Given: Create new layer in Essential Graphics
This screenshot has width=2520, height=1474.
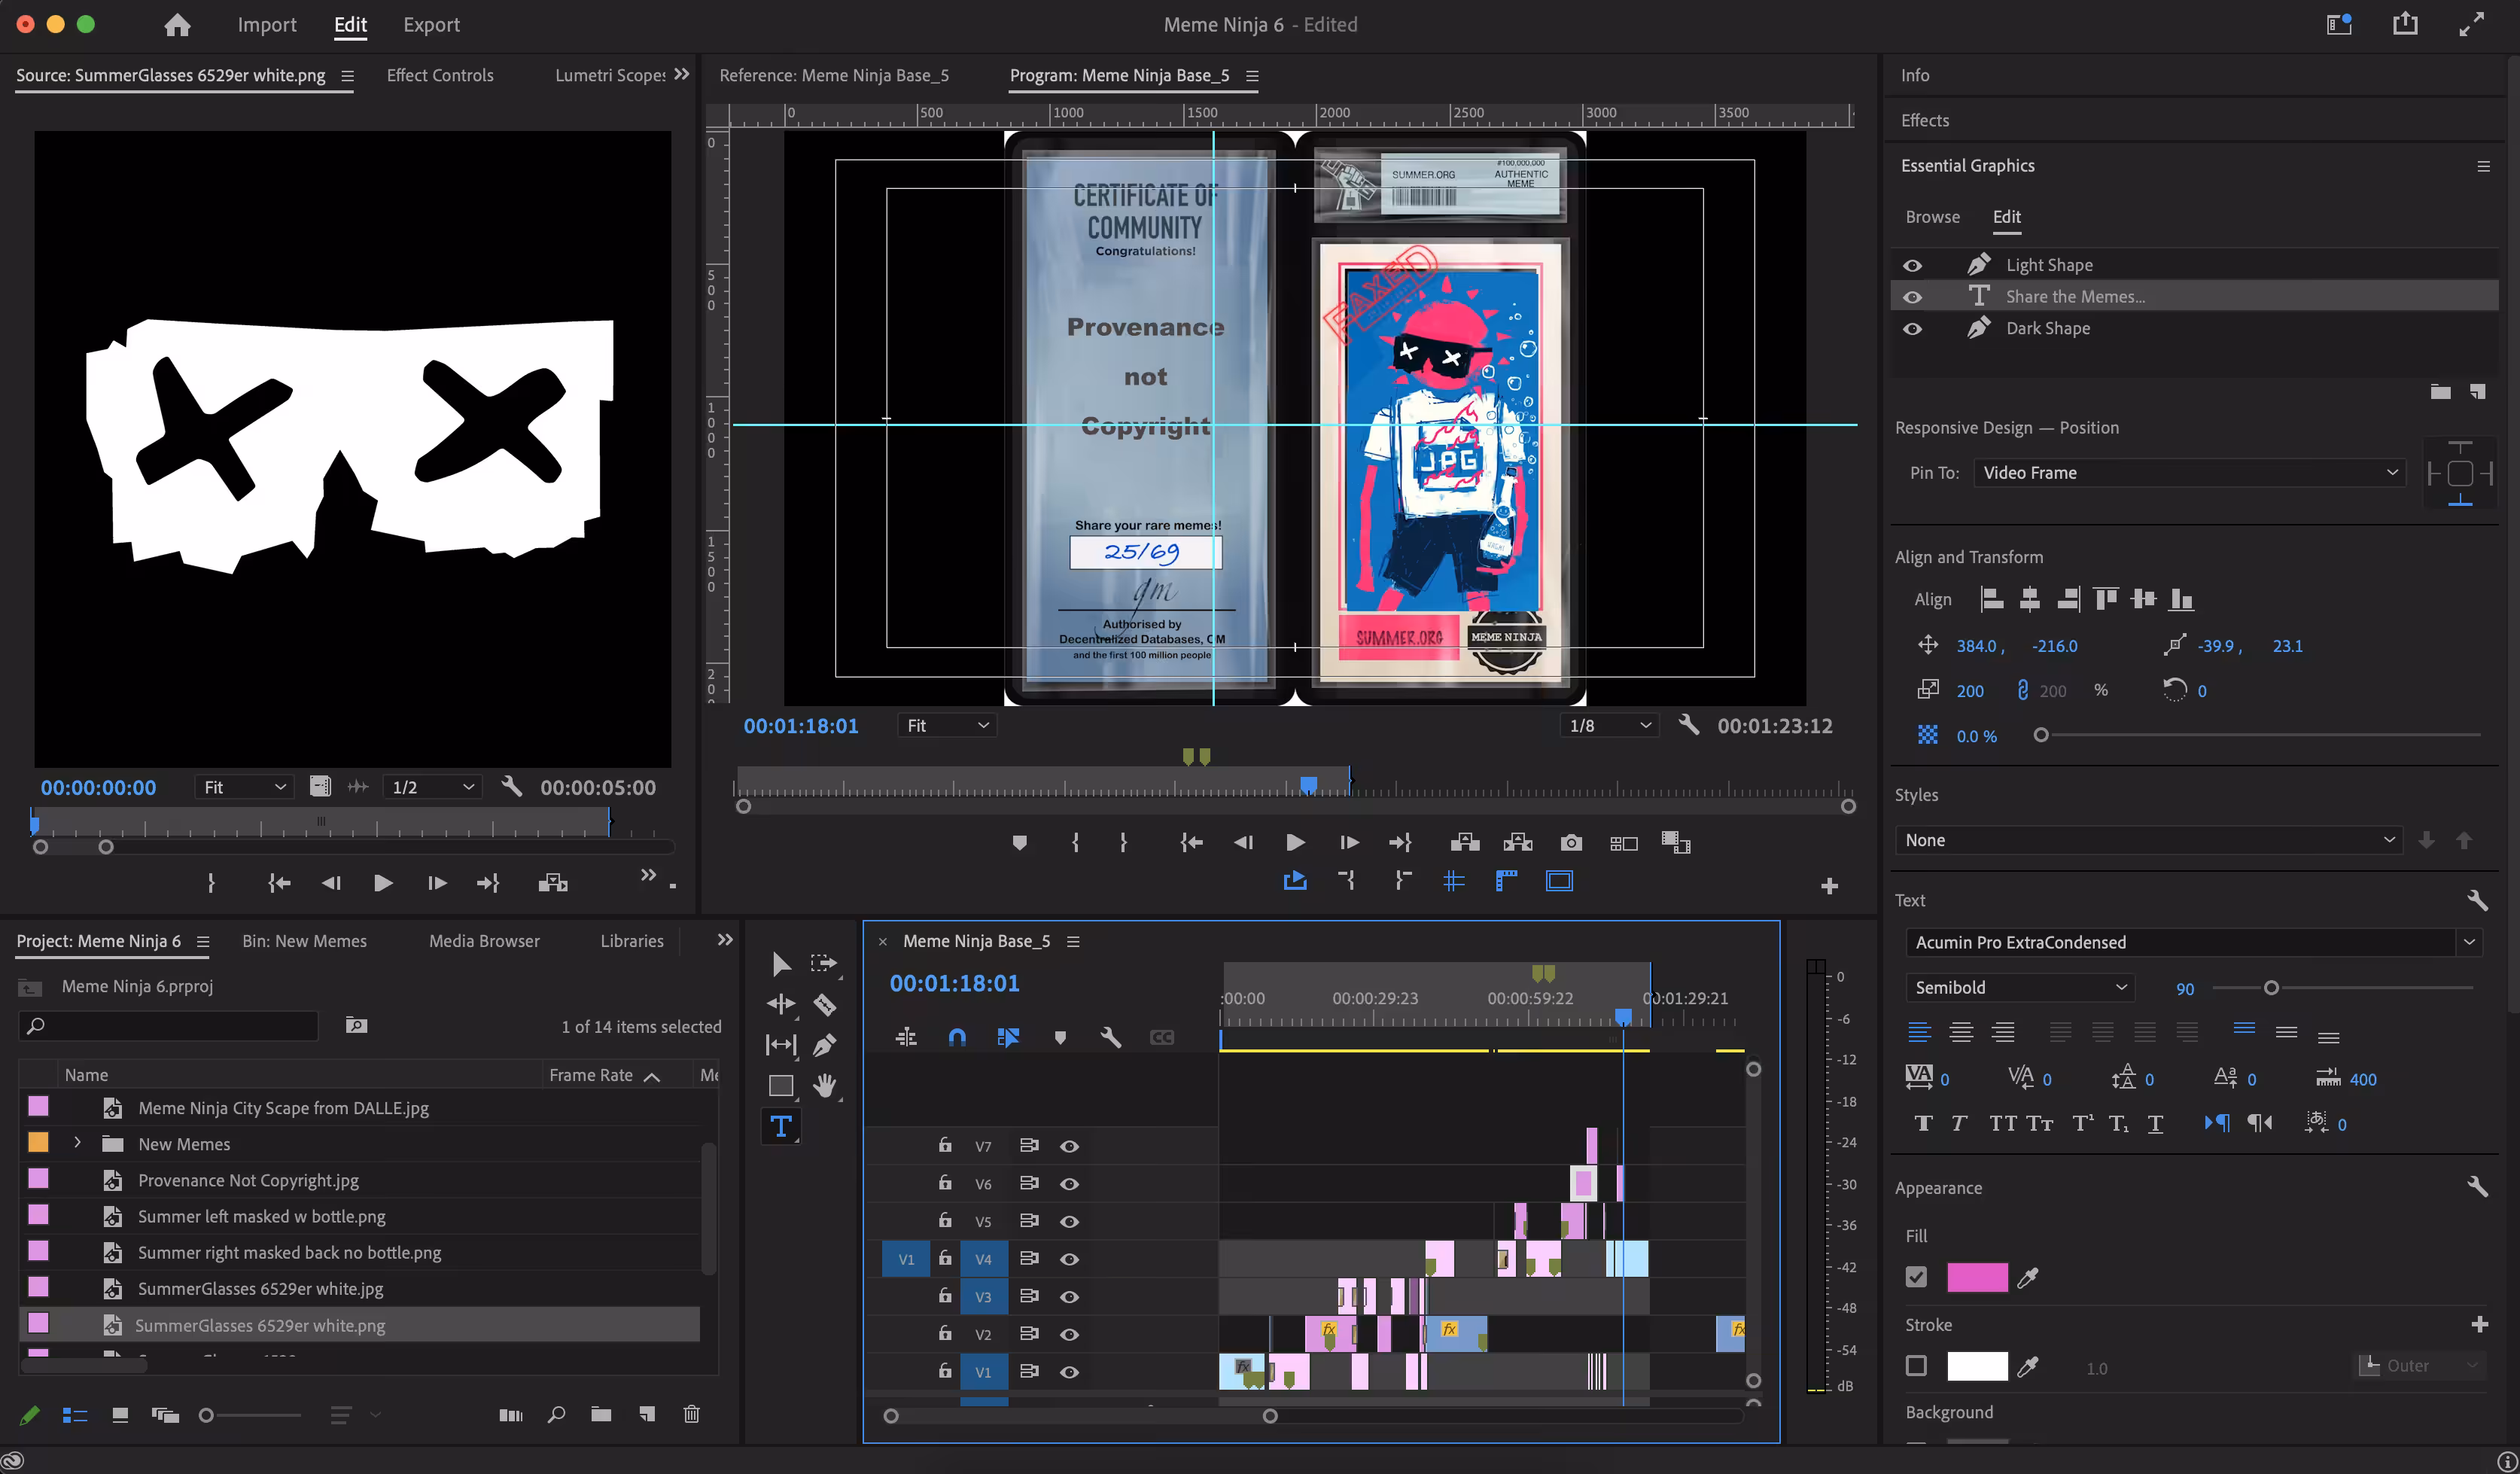Looking at the screenshot, I should click(x=2477, y=391).
